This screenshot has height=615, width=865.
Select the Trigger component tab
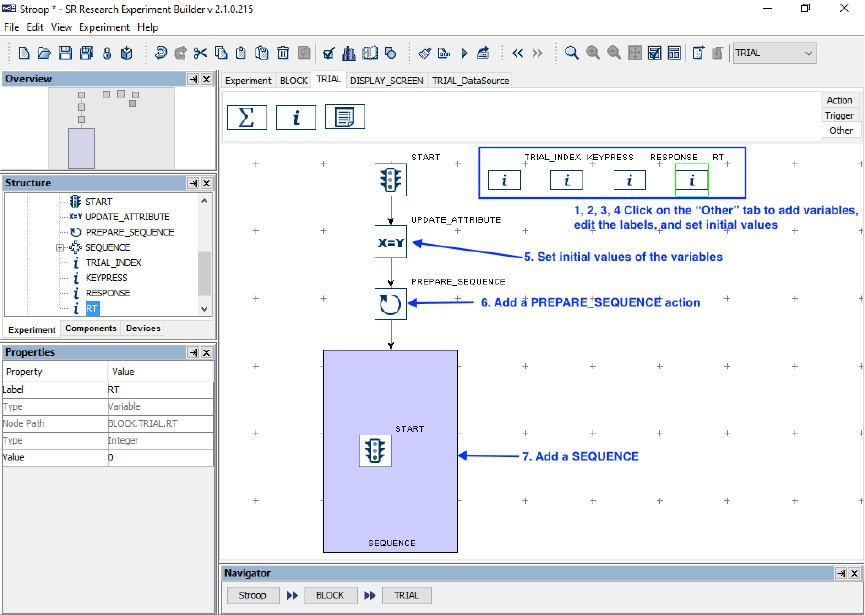point(840,115)
